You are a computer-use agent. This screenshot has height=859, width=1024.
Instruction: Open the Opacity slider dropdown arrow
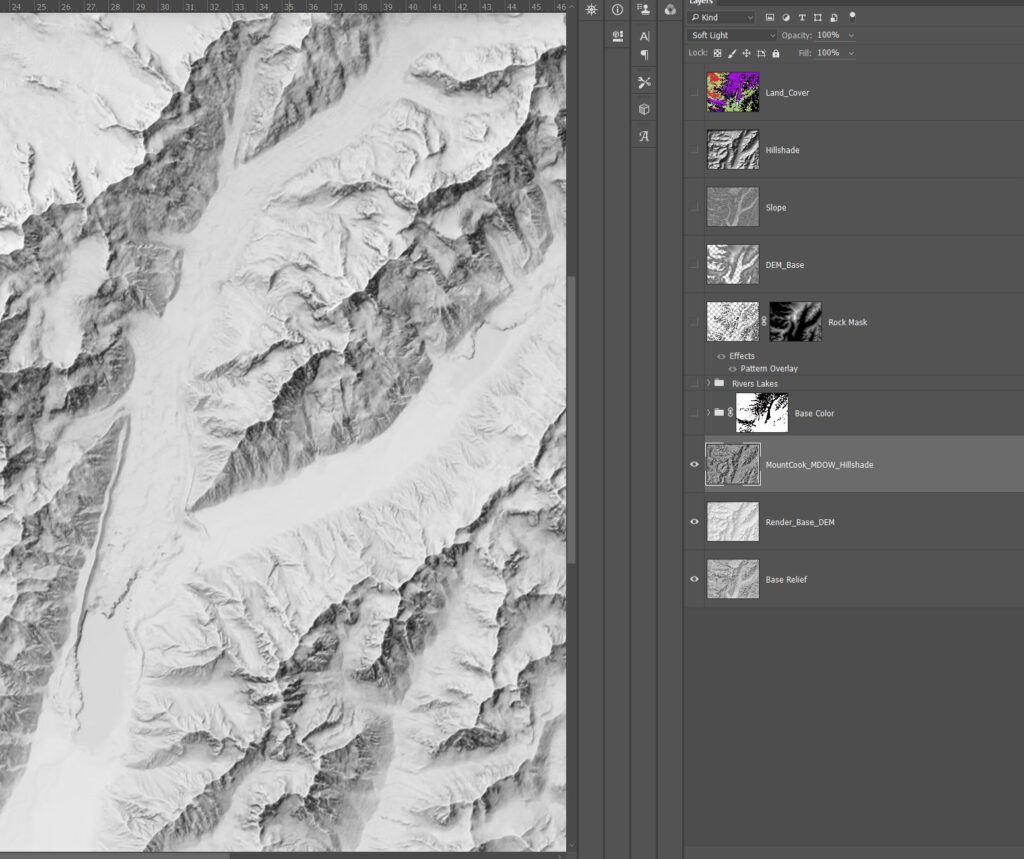pyautogui.click(x=851, y=35)
